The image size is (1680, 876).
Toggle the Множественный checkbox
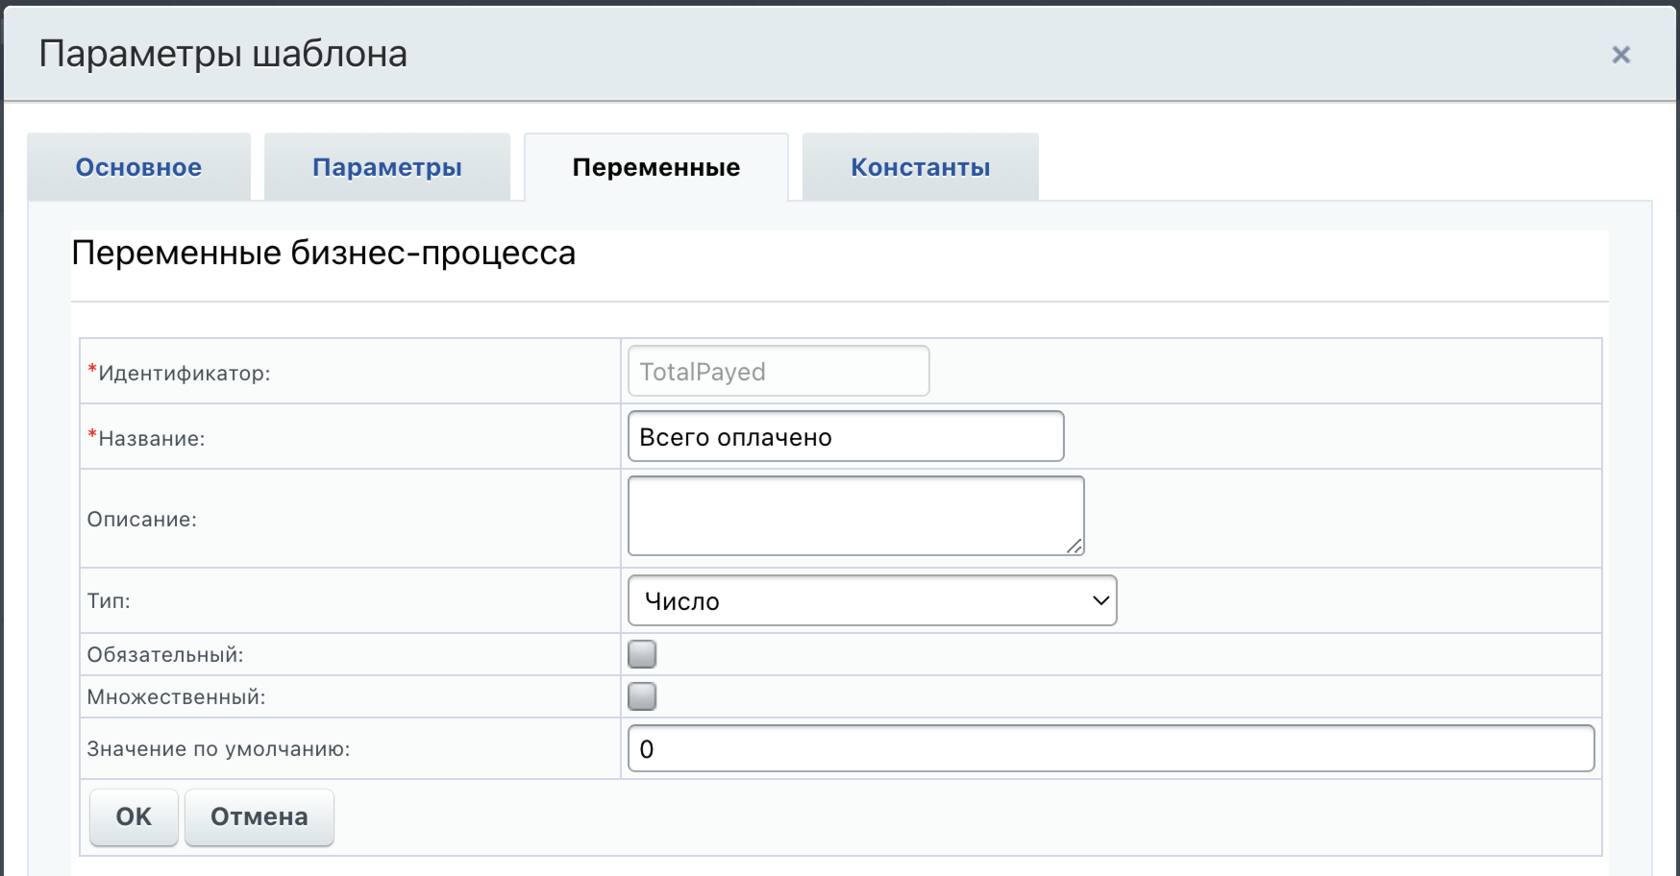coord(642,696)
